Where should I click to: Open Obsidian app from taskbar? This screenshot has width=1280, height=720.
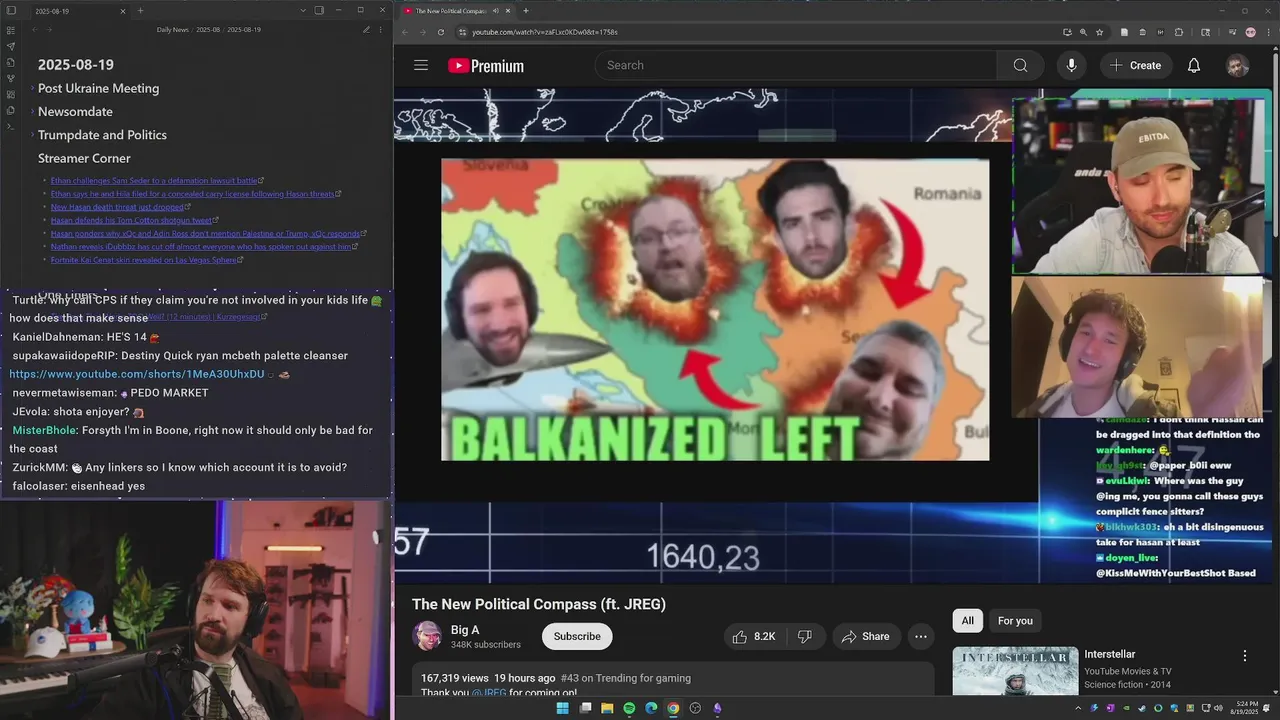717,708
